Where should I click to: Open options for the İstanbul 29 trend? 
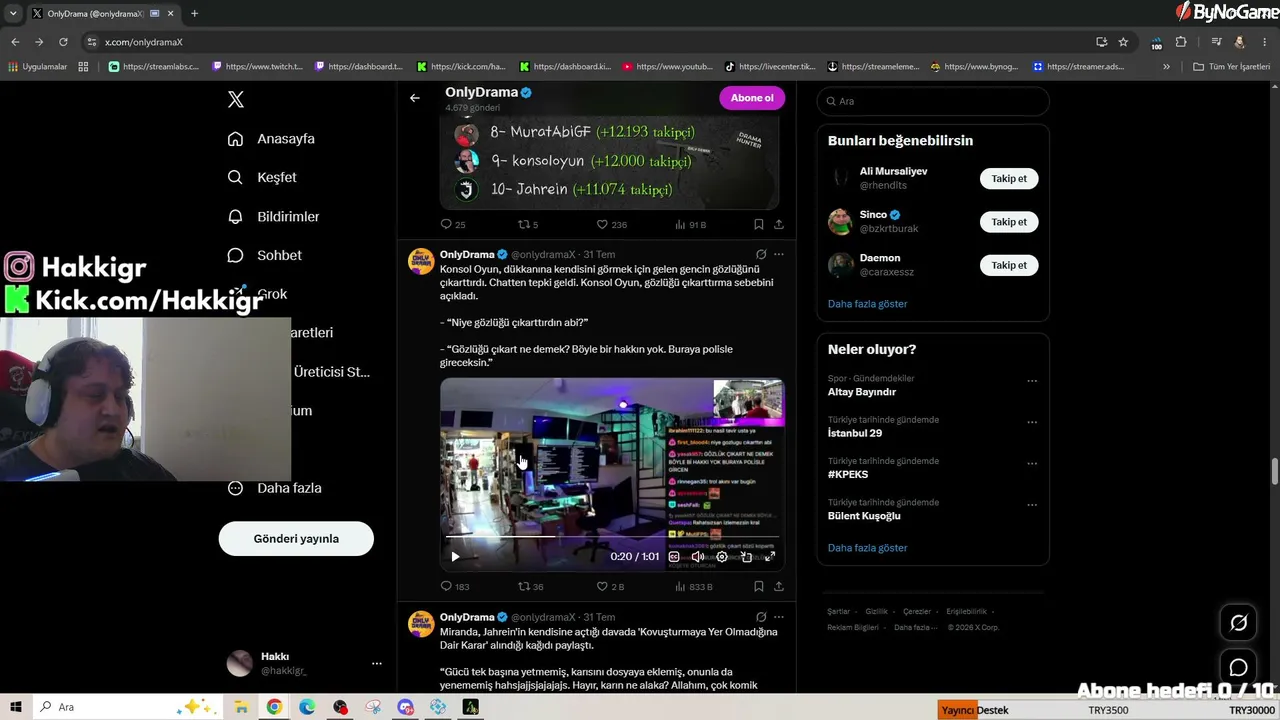(1032, 422)
